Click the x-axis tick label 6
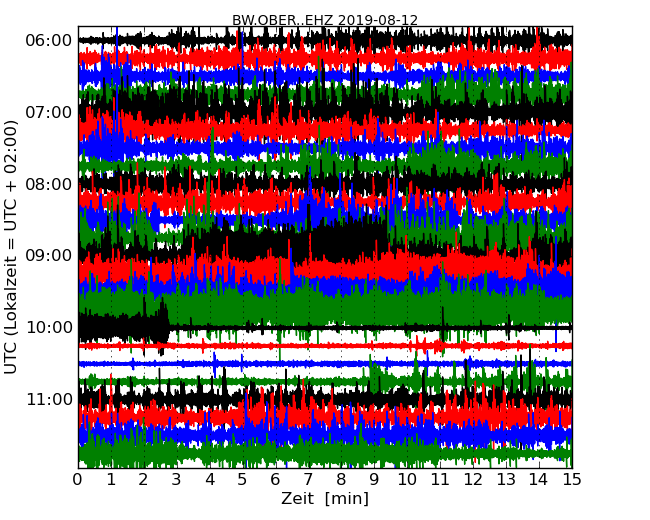 coord(275,480)
